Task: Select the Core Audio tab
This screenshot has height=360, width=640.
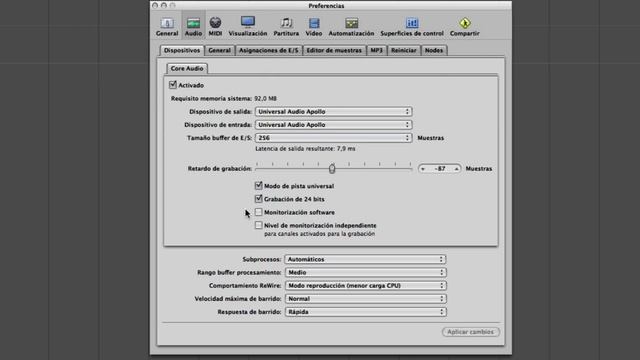Action: tap(187, 68)
